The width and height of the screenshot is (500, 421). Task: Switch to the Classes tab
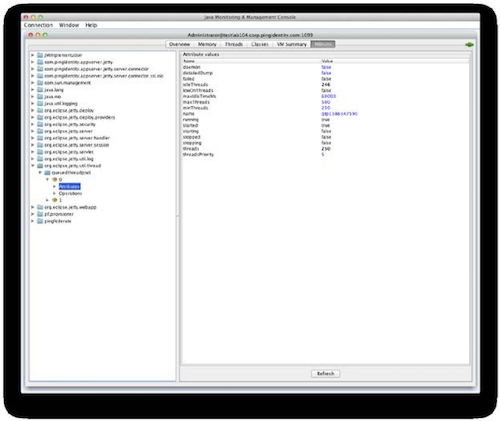tap(260, 44)
